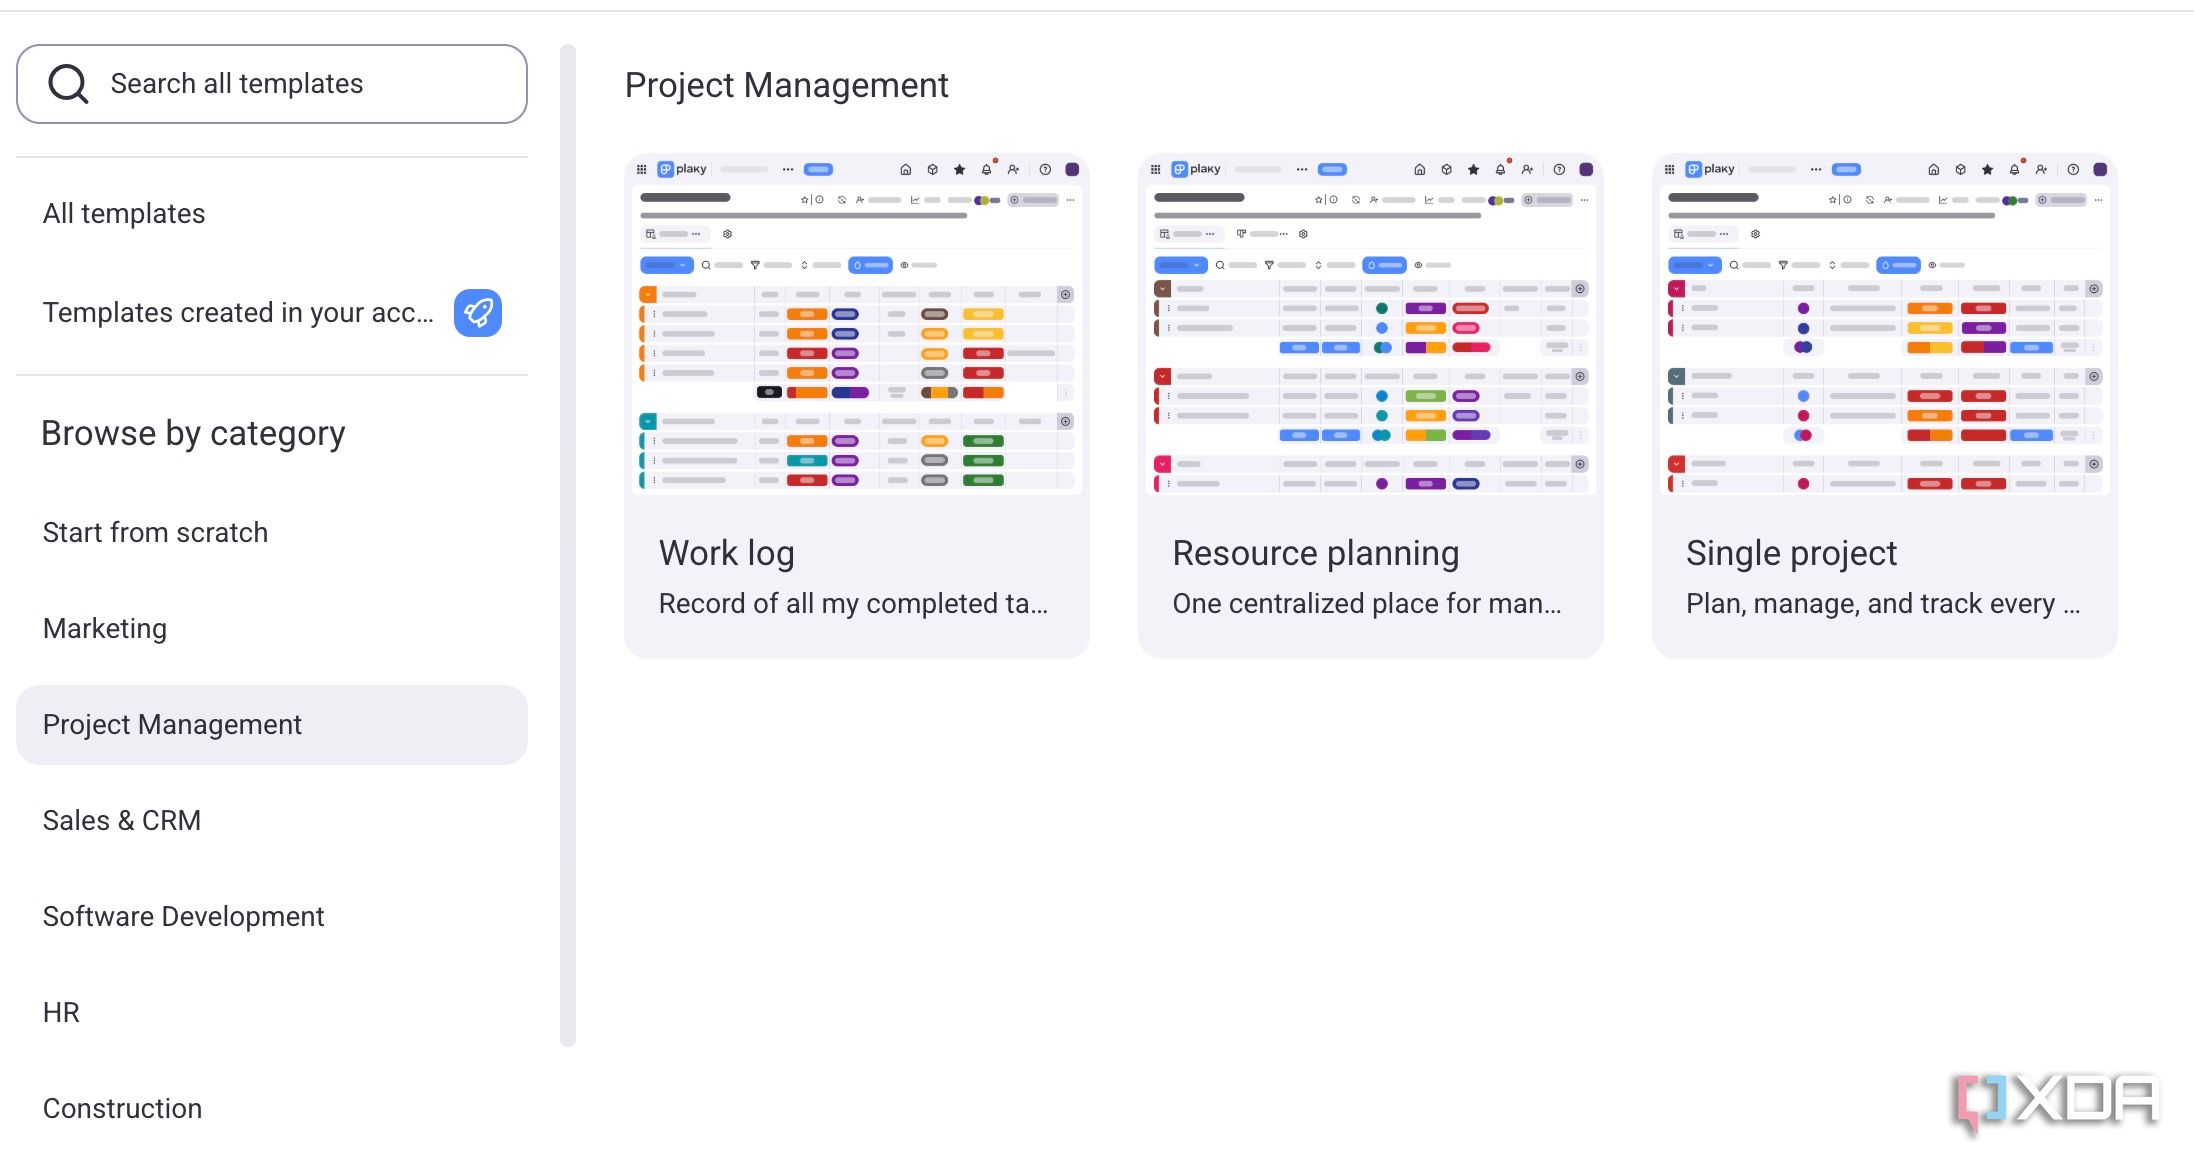Open Templates created in your account
Viewport: 2194px width, 1172px height.
point(238,313)
